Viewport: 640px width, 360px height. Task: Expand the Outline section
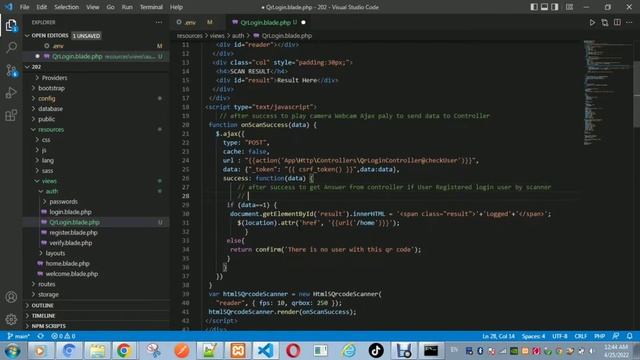coord(96,305)
